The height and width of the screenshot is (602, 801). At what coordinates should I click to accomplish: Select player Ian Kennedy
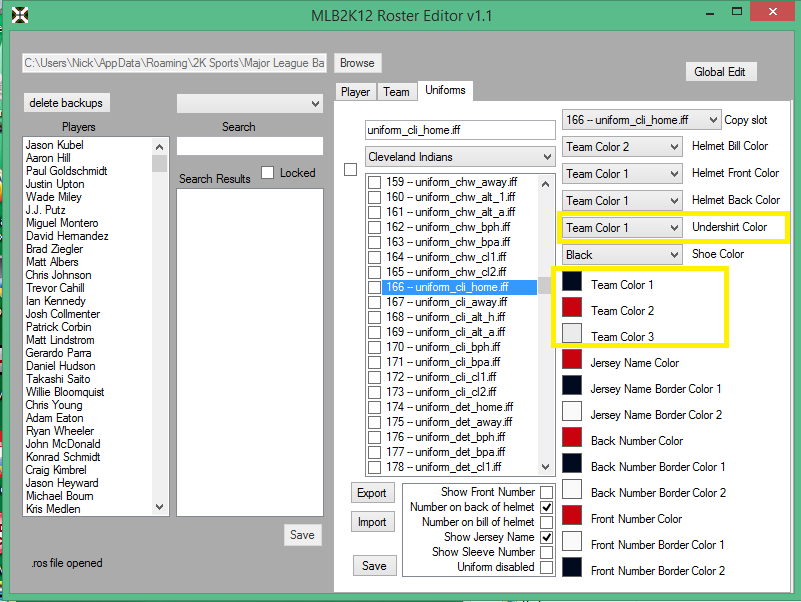pos(56,301)
